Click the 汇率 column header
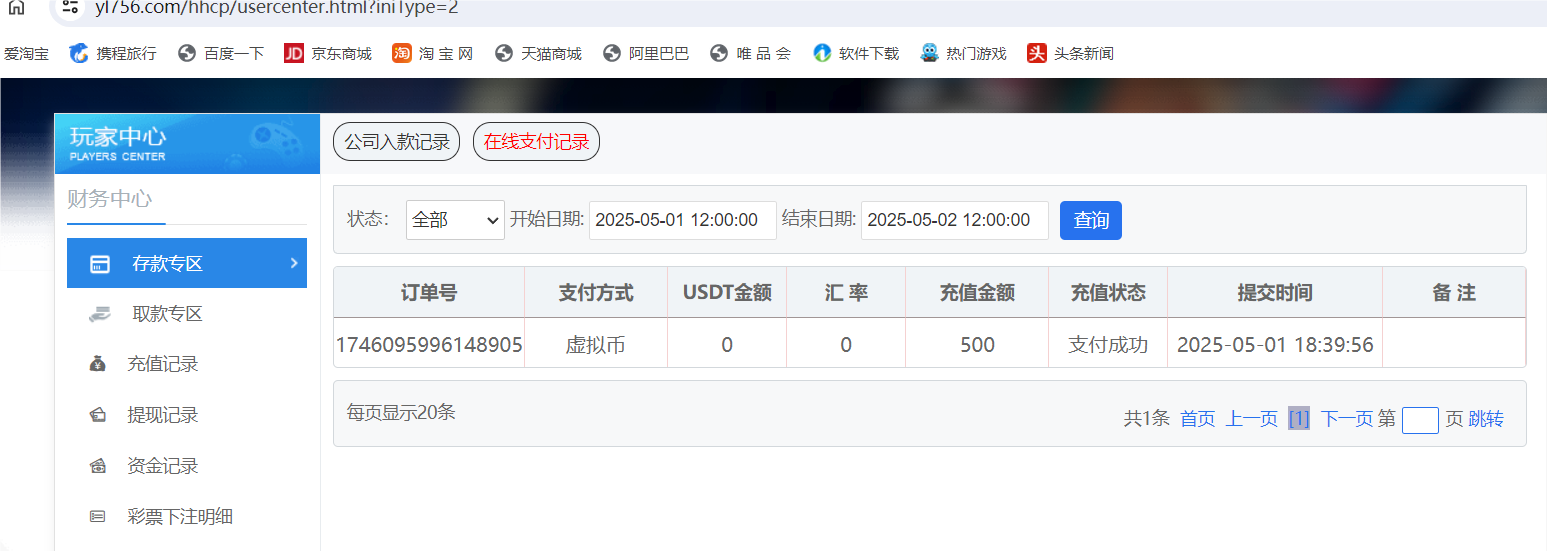Screen dimensions: 1547x551 point(846,293)
